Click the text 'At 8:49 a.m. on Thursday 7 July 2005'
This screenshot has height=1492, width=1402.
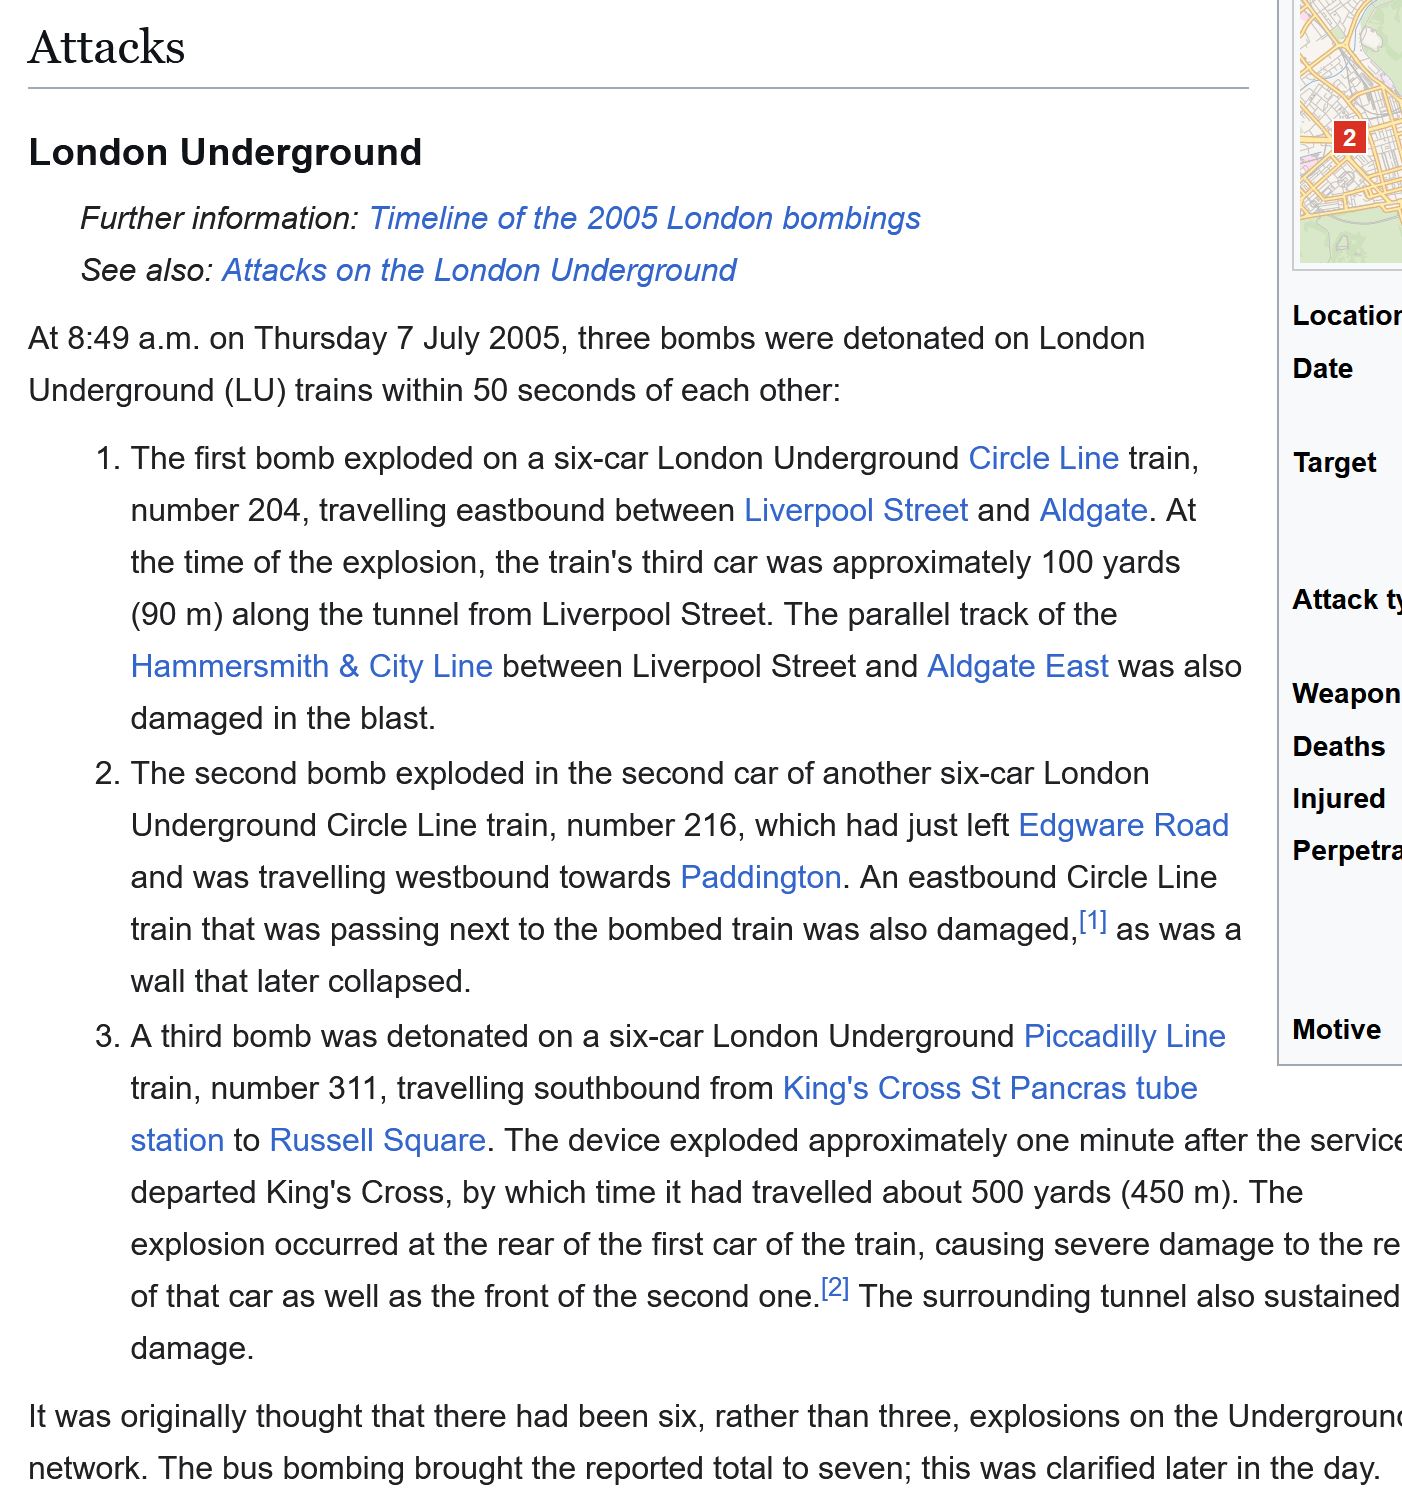(294, 338)
